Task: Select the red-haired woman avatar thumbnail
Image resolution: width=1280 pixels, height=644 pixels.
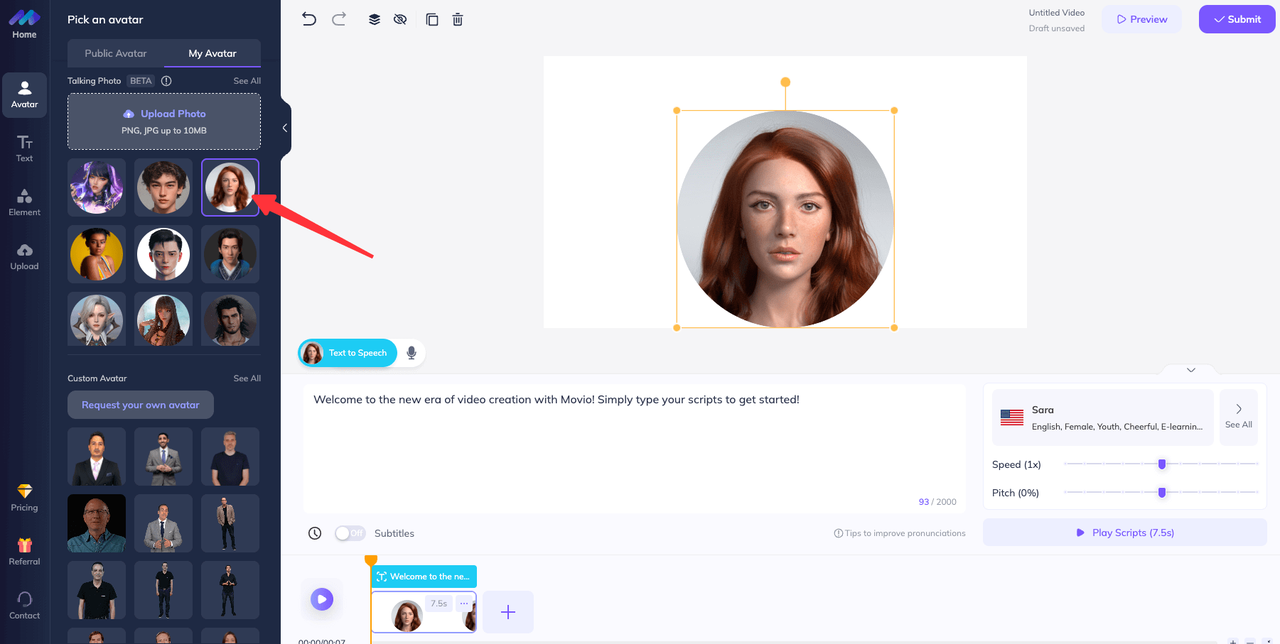Action: click(x=230, y=187)
